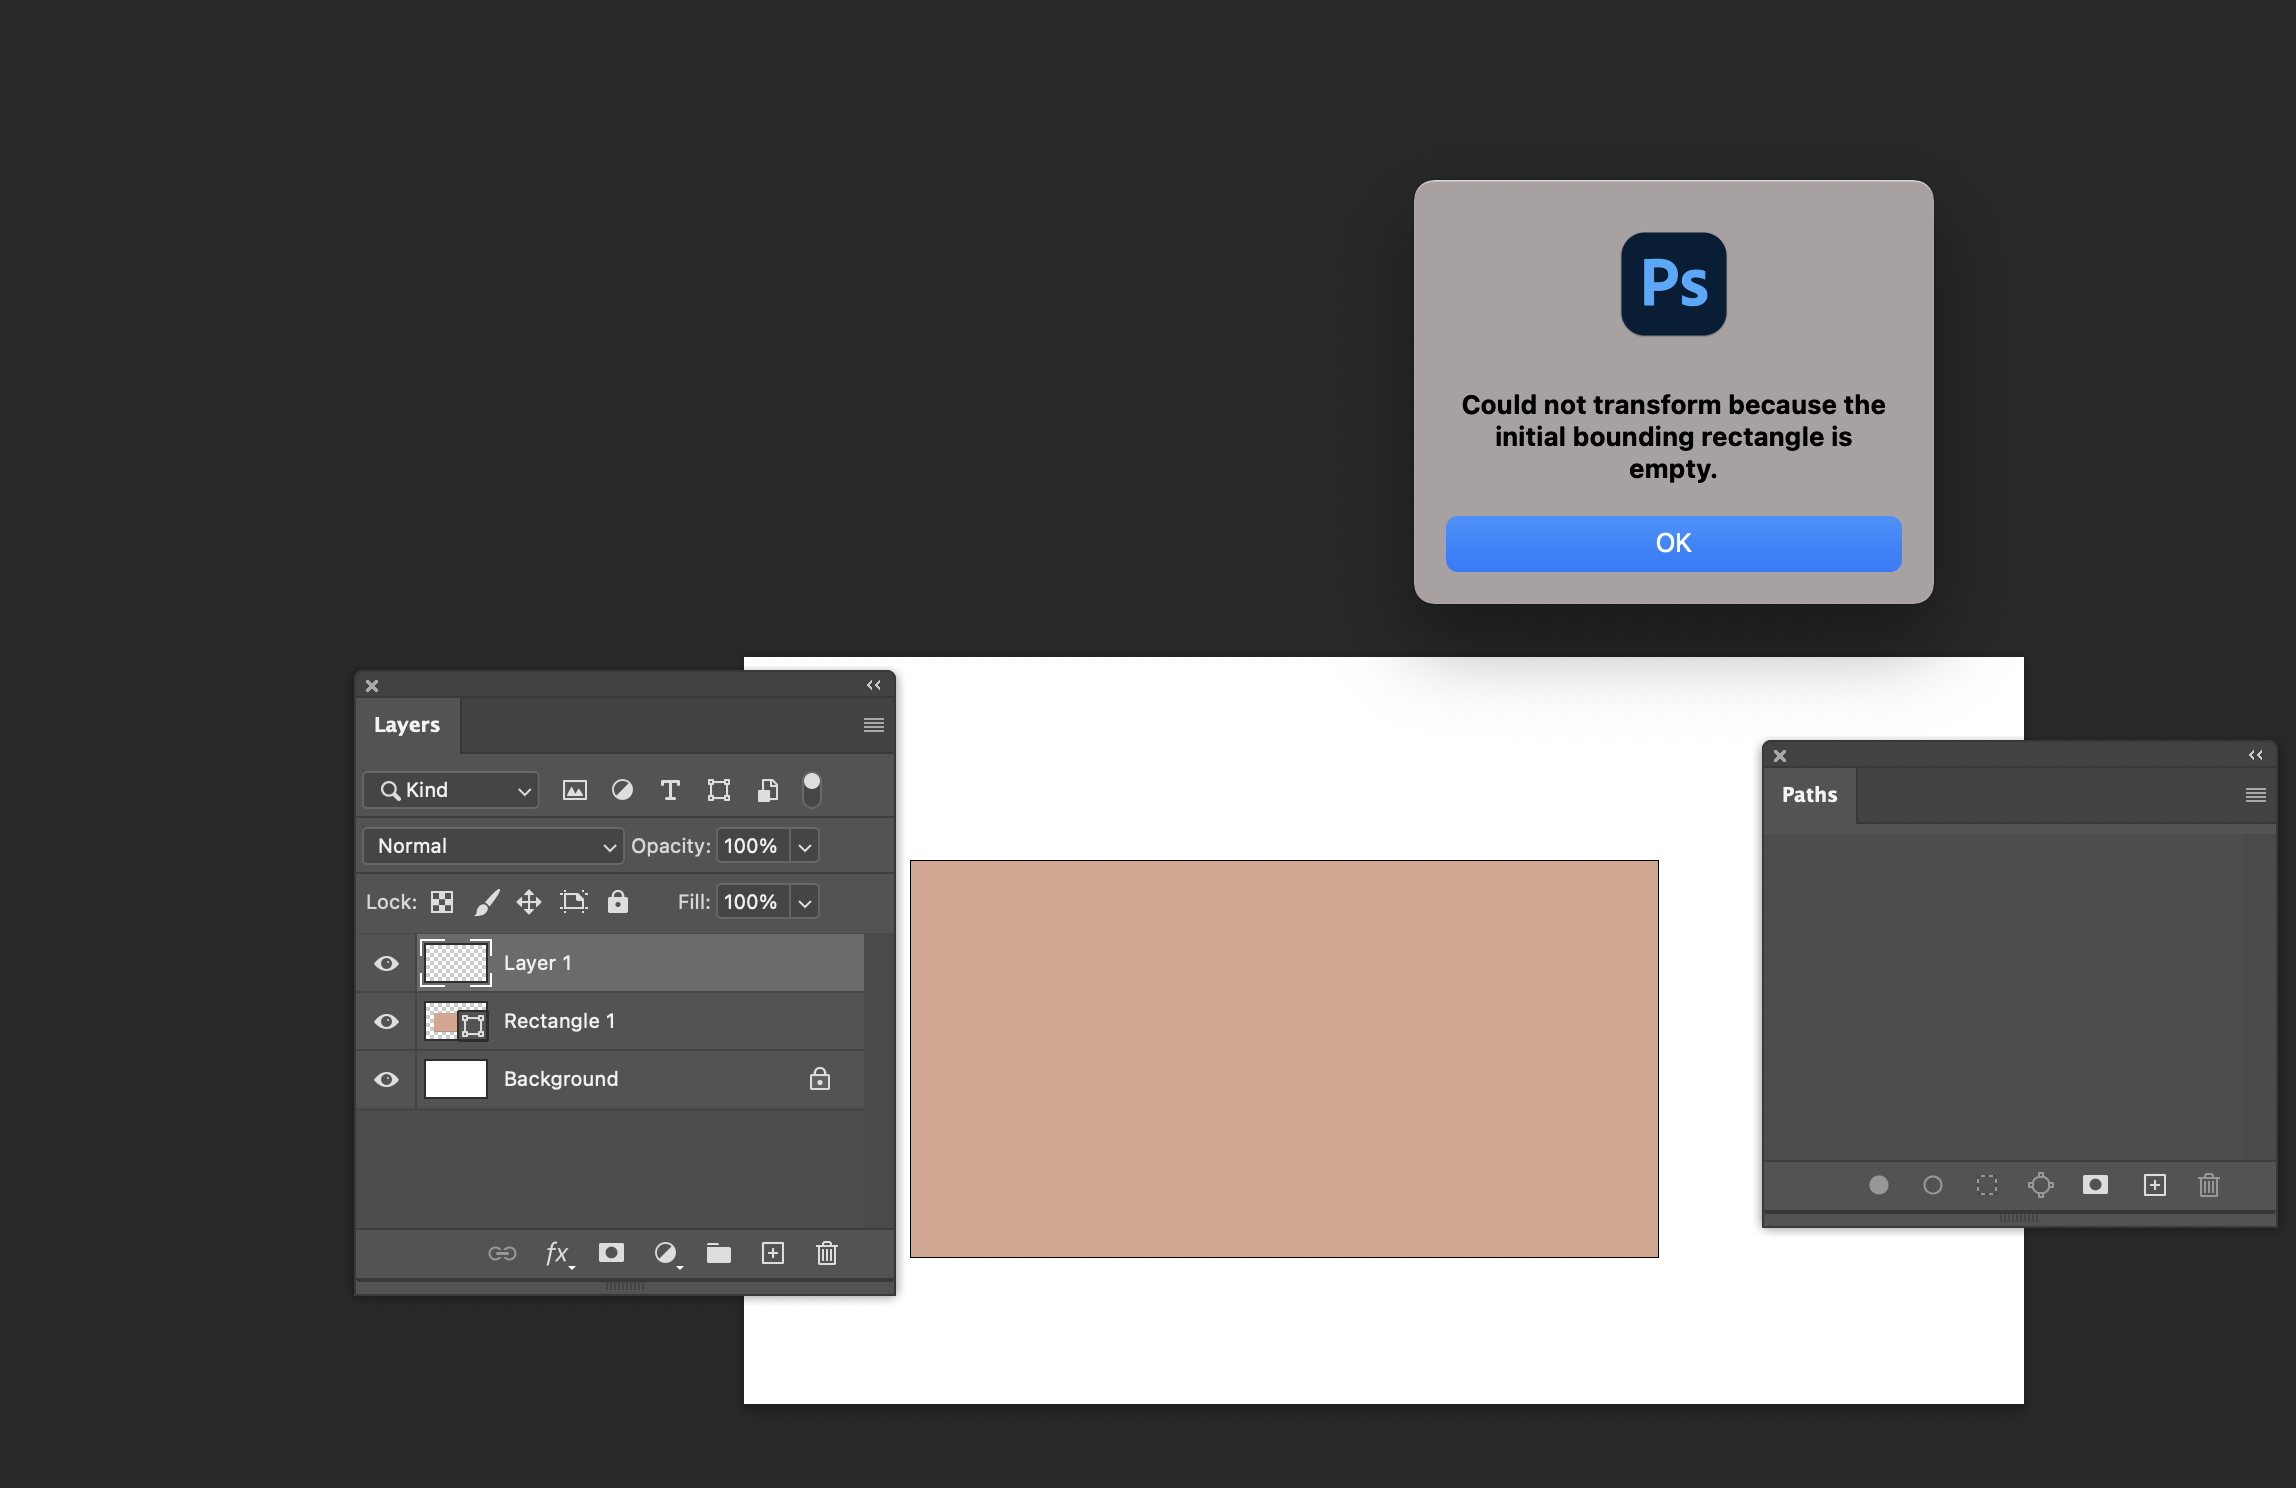Add layer mask in Layers panel
The image size is (2296, 1488).
point(611,1253)
